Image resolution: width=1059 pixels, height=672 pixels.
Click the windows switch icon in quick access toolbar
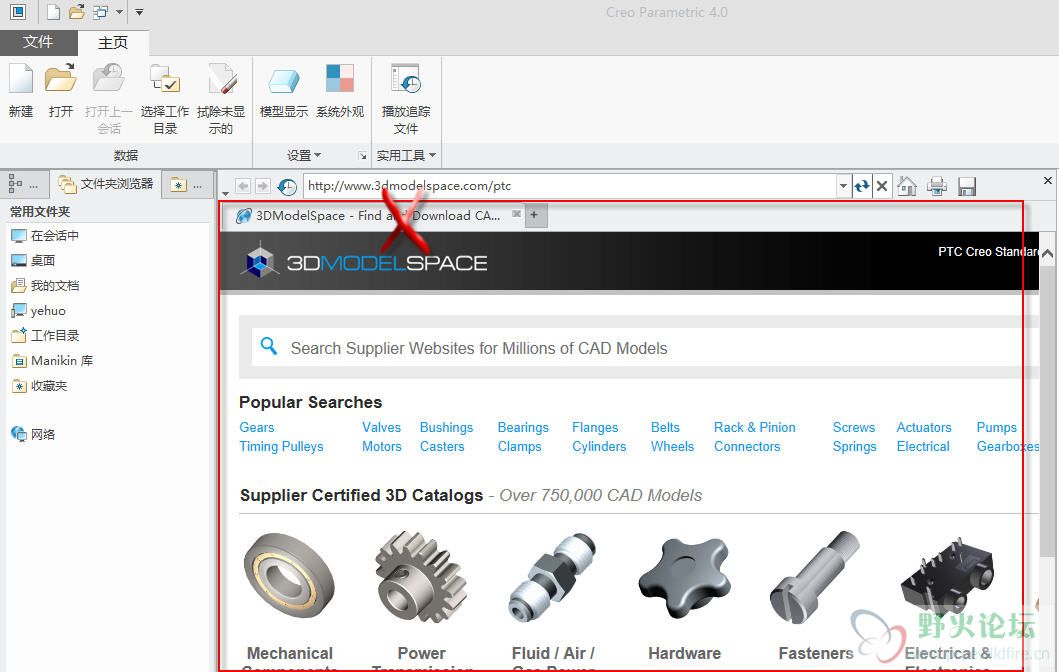coord(101,11)
